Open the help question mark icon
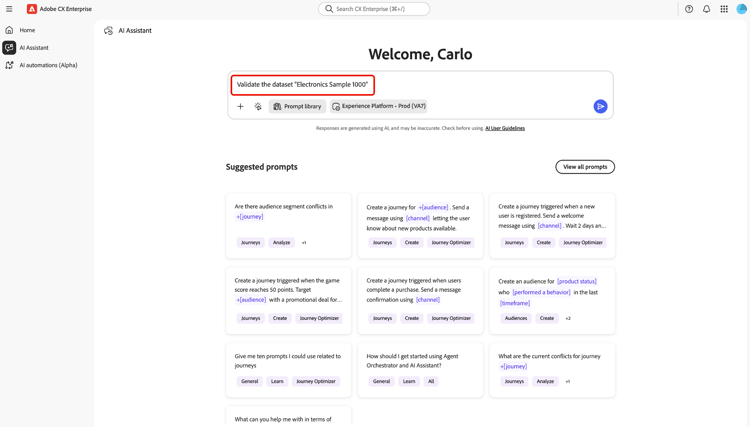Screen dimensions: 750x427 [689, 9]
